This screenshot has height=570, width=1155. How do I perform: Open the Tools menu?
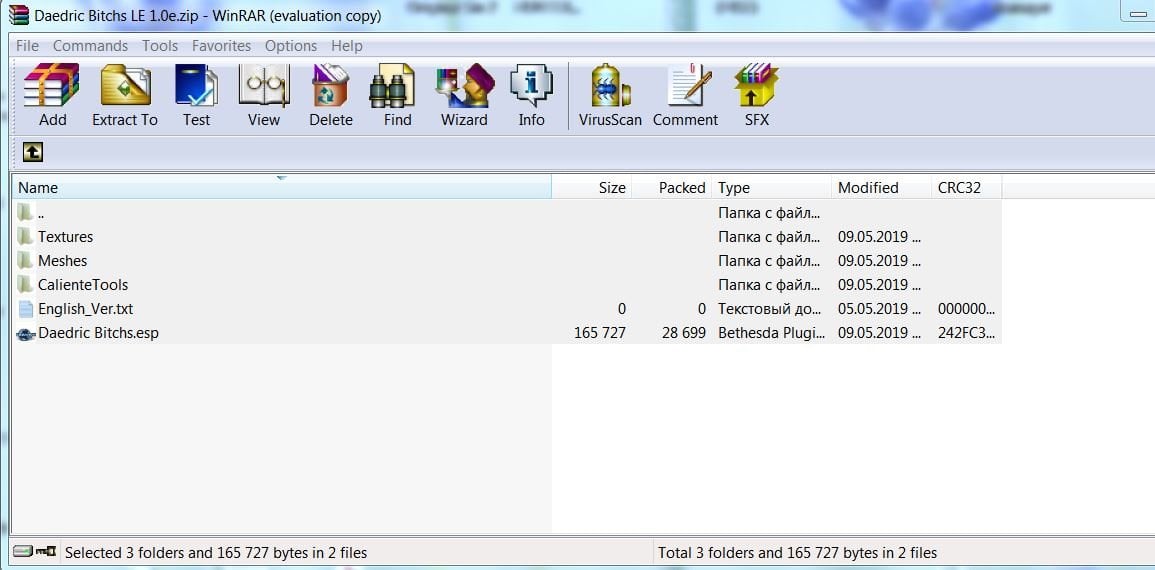coord(160,46)
